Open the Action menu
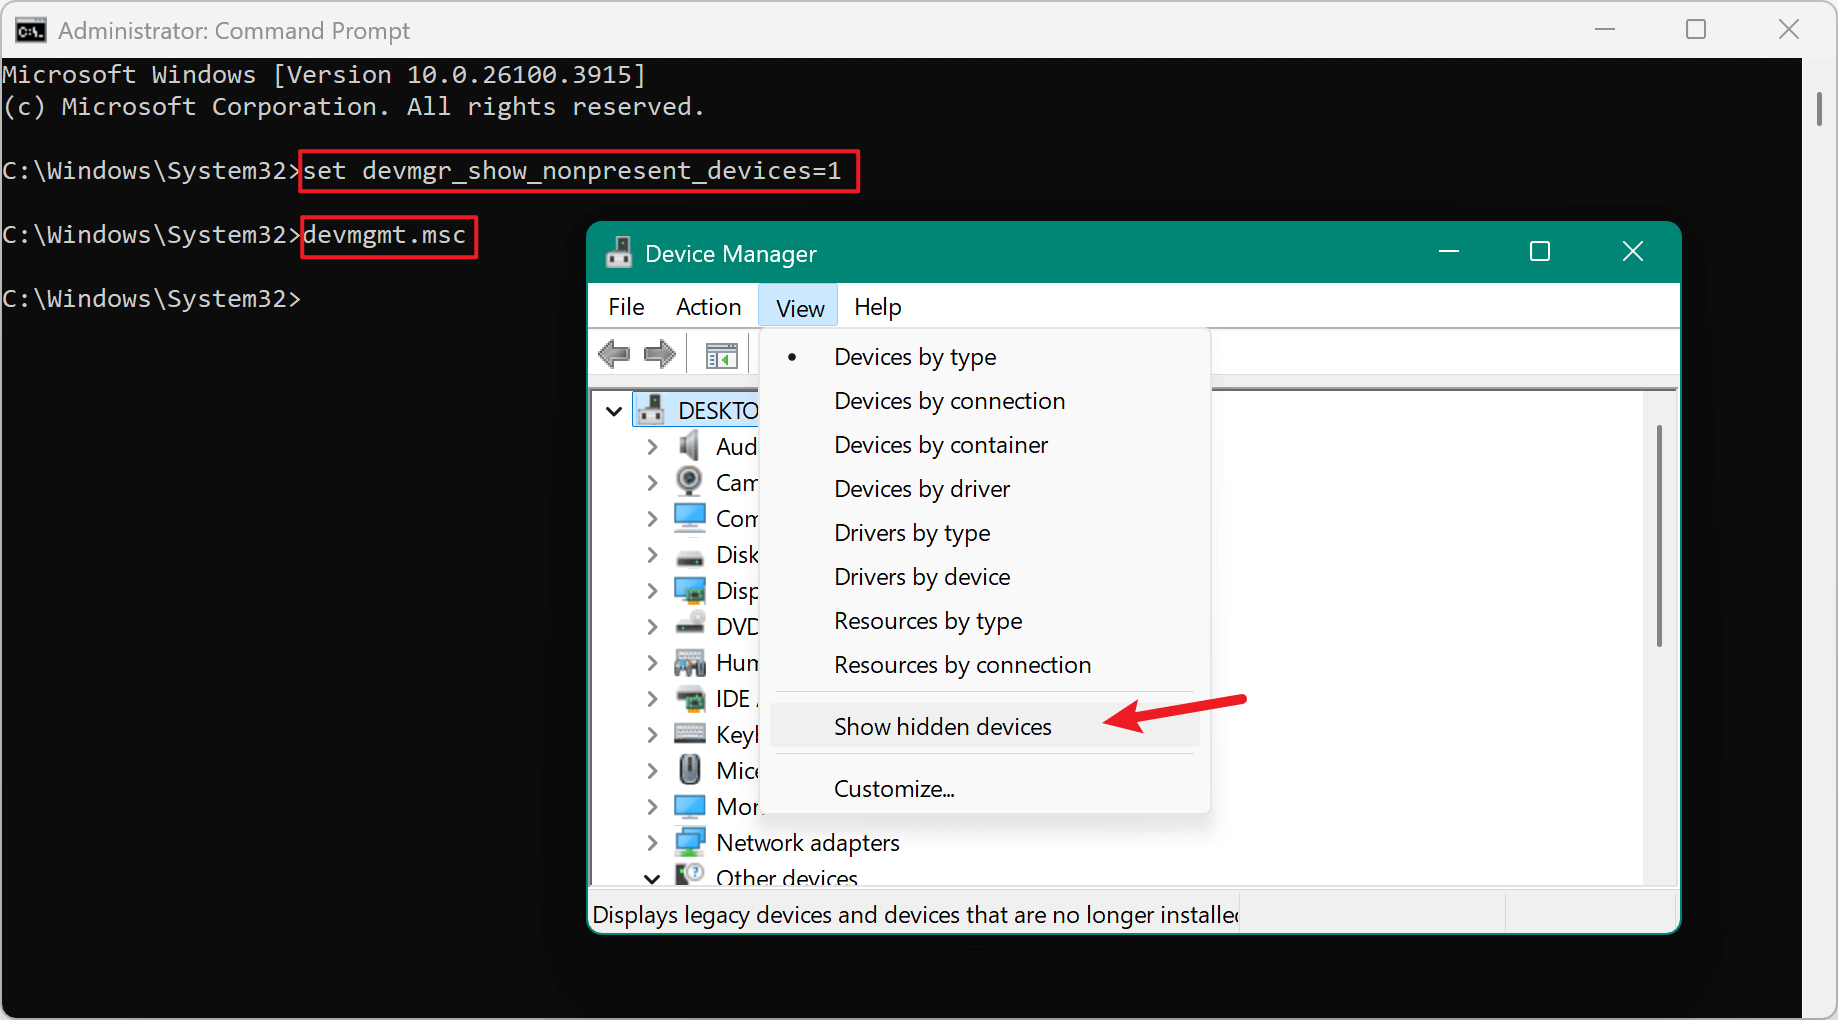 [707, 306]
